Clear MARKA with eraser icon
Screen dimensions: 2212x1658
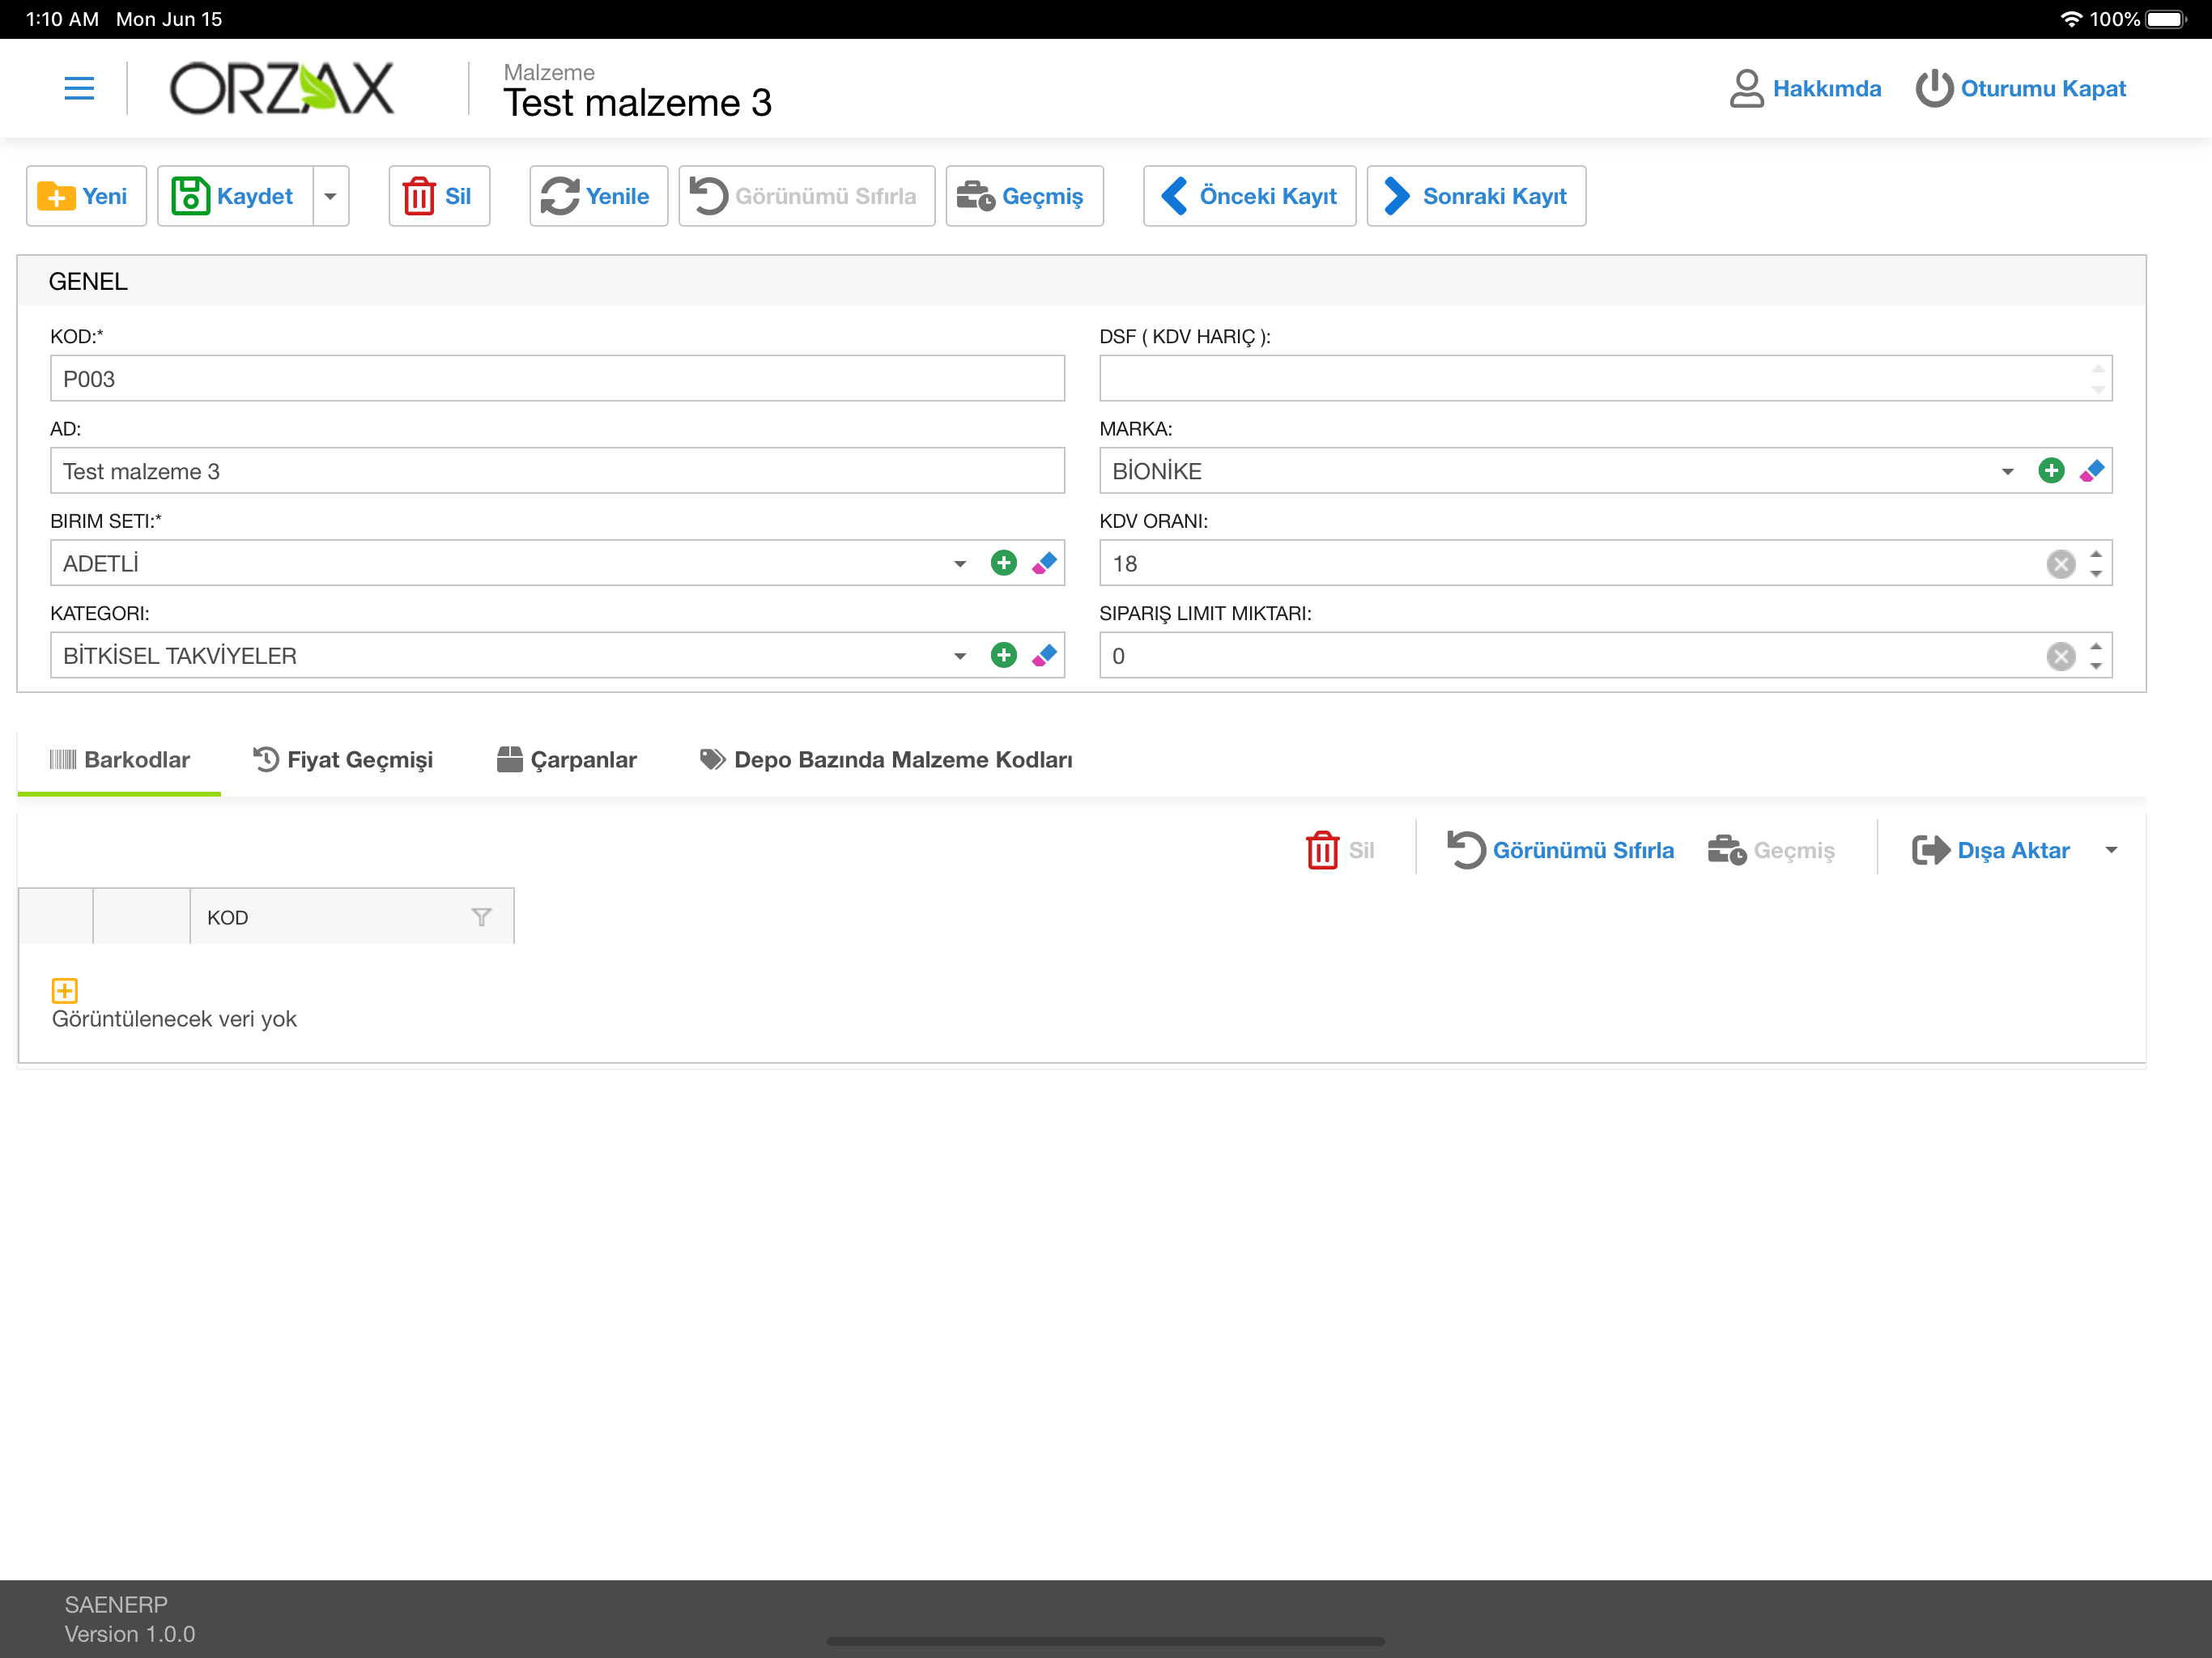[2092, 471]
